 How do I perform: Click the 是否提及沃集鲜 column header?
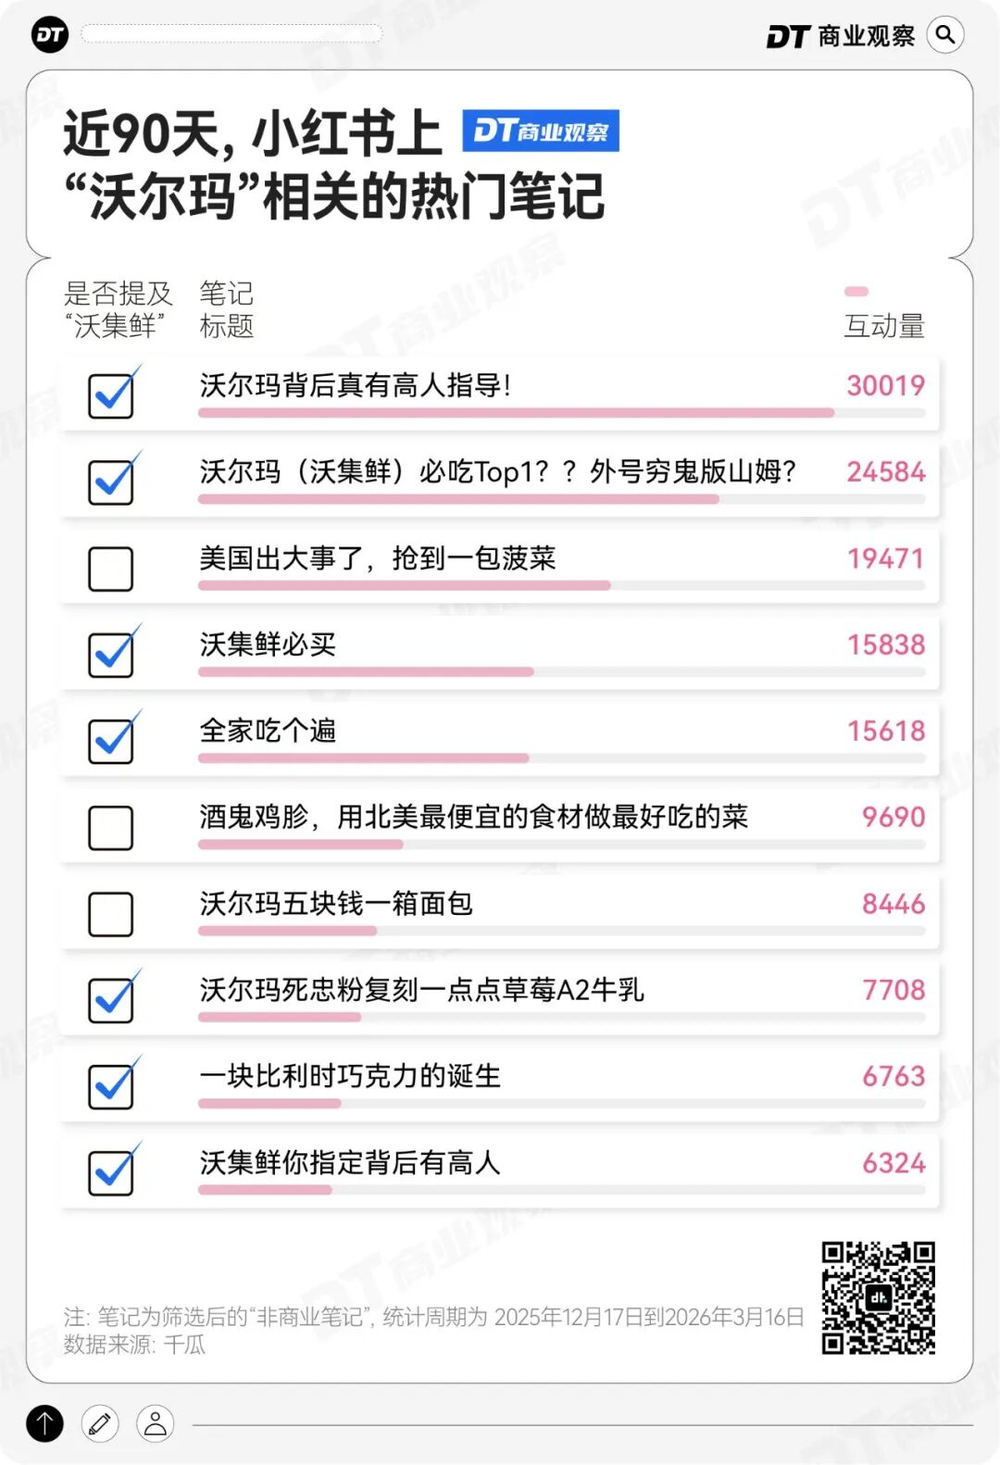coord(117,309)
